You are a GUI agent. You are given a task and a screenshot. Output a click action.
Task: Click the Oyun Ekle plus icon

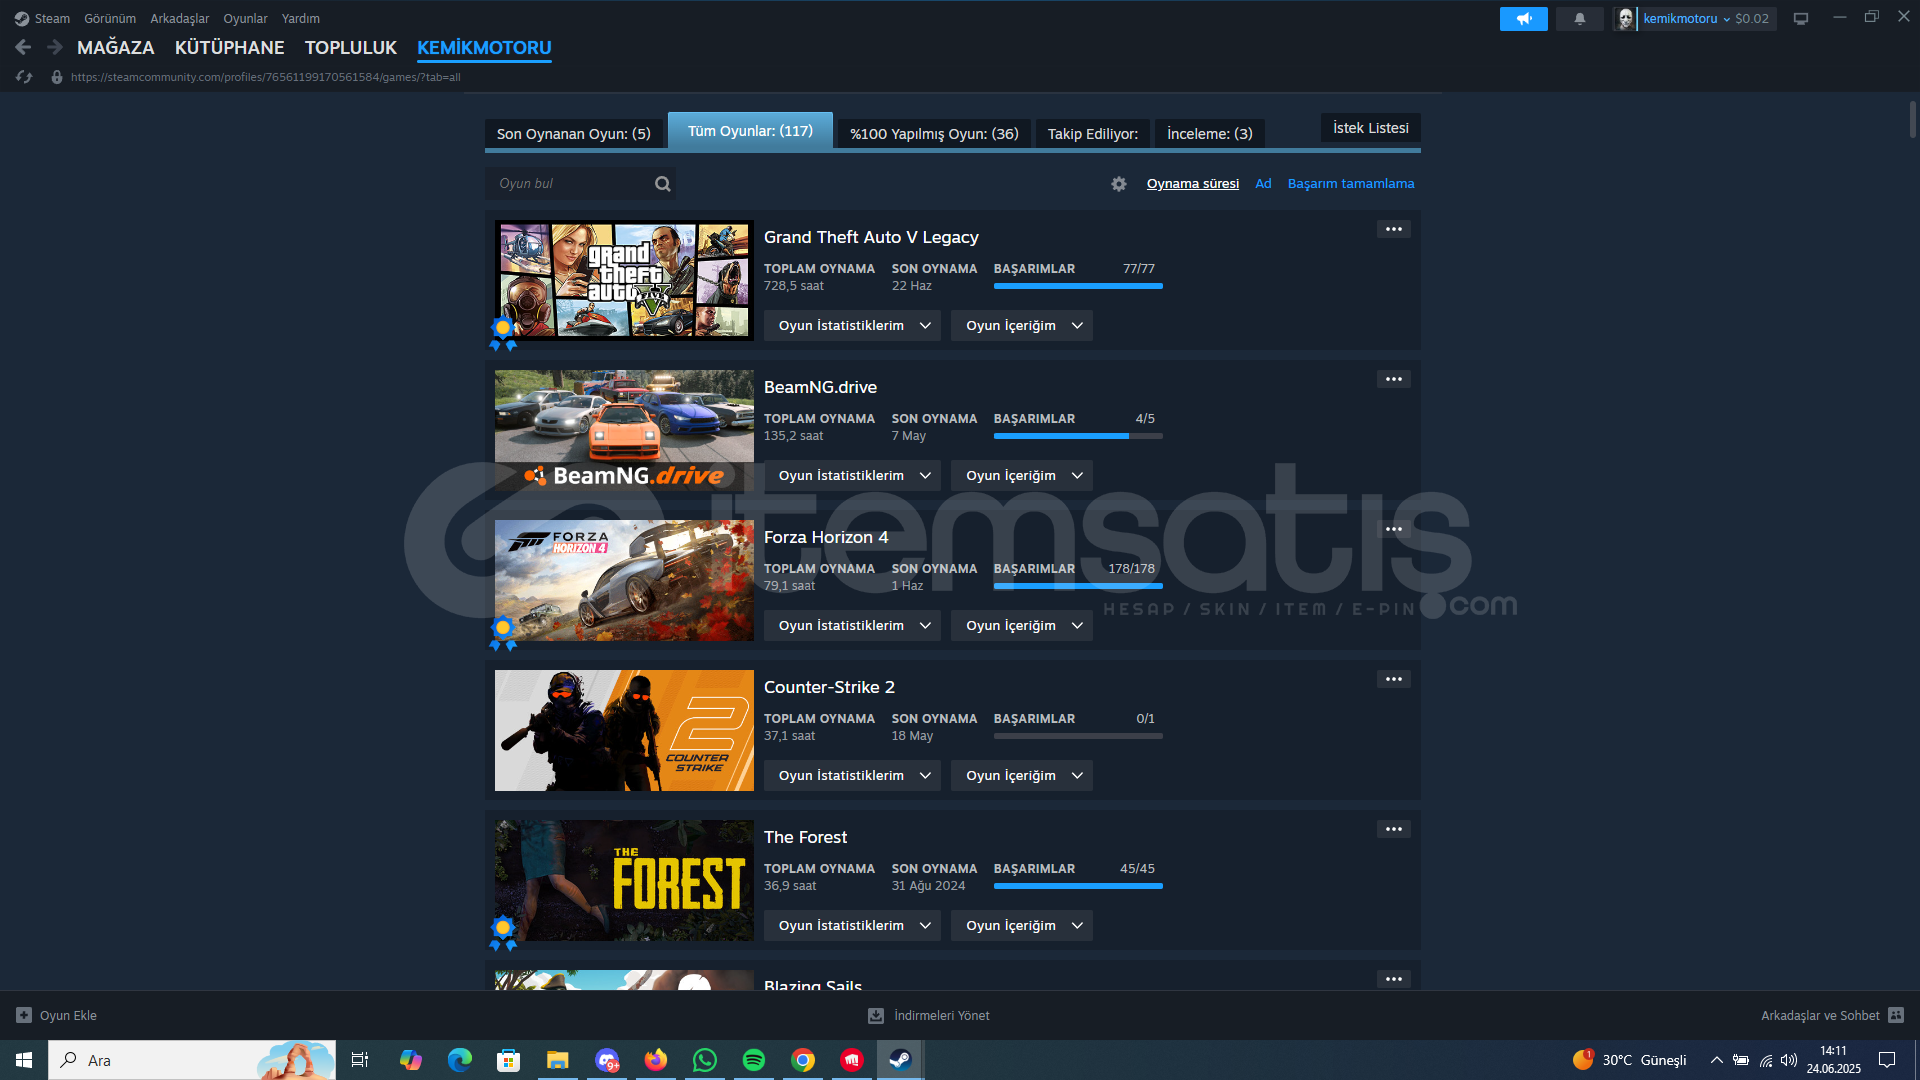[24, 1015]
